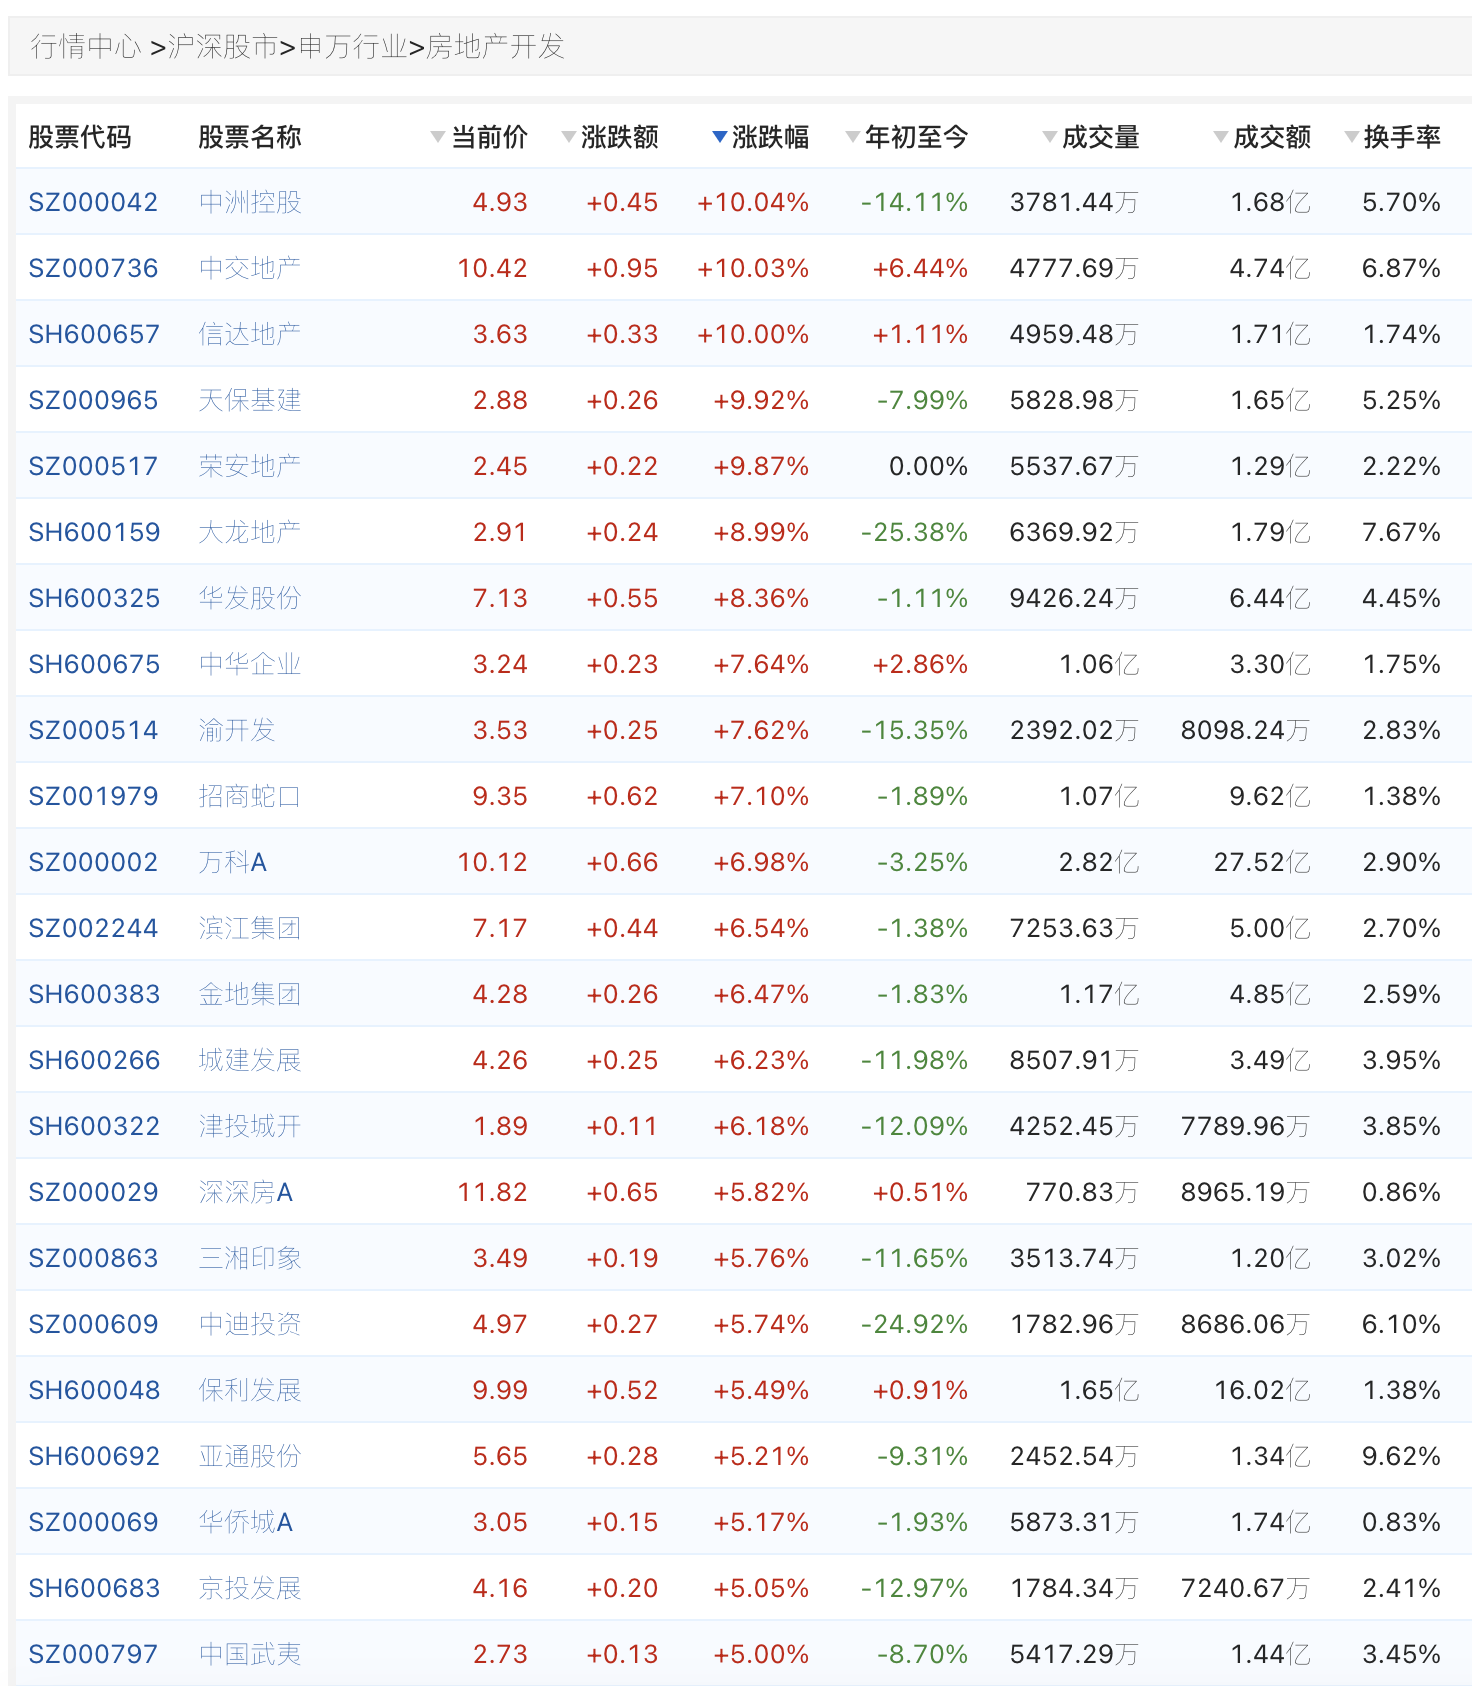Screen dimensions: 1472x1686
Task: Click stock code SZ000736
Action: (x=93, y=268)
